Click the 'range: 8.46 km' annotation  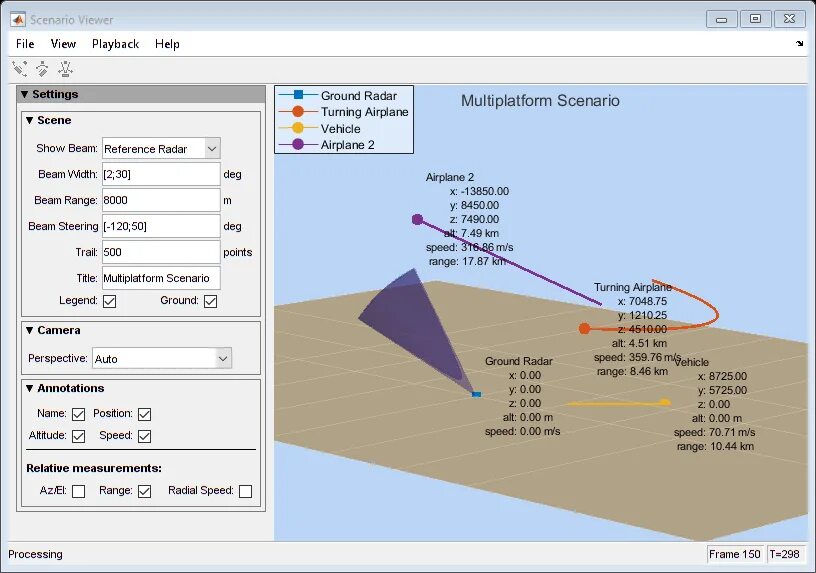[632, 372]
